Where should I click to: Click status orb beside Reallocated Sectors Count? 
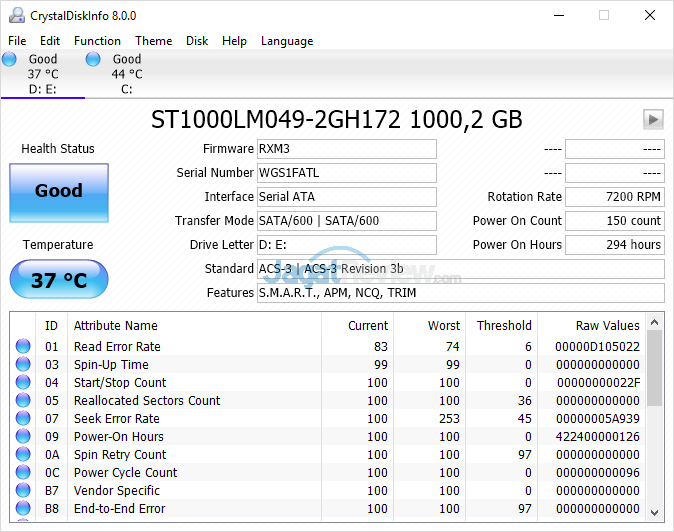[23, 401]
